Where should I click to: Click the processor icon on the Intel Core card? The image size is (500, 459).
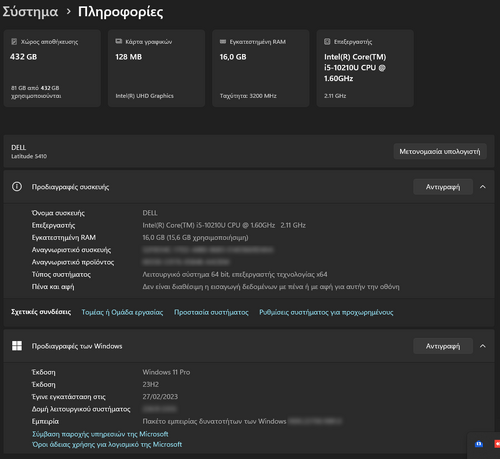327,41
